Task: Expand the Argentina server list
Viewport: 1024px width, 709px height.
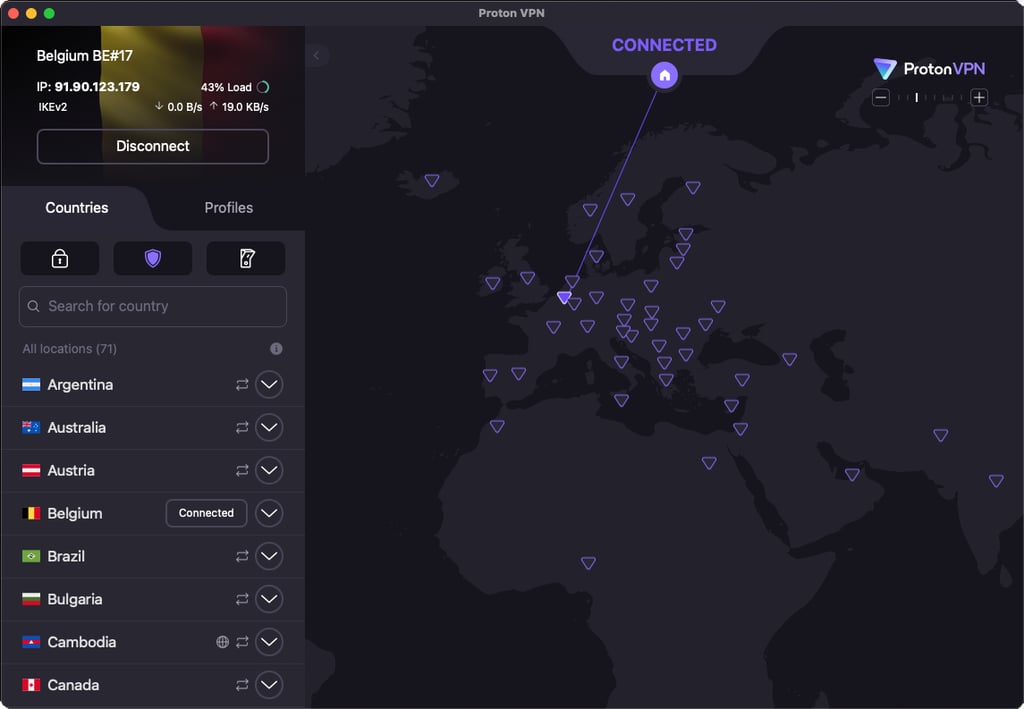Action: pos(269,385)
